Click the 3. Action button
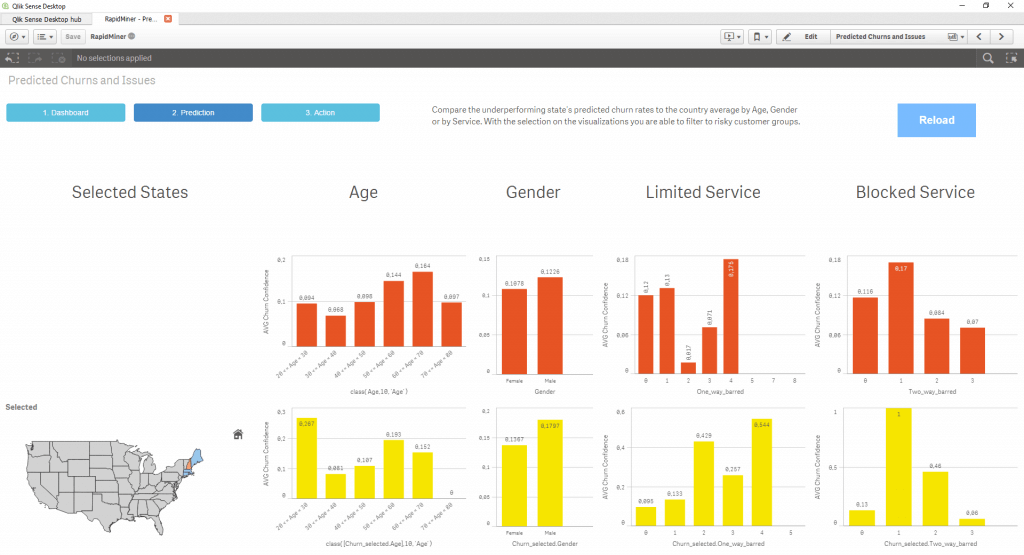Screen dimensions: 1024x555 coord(321,112)
